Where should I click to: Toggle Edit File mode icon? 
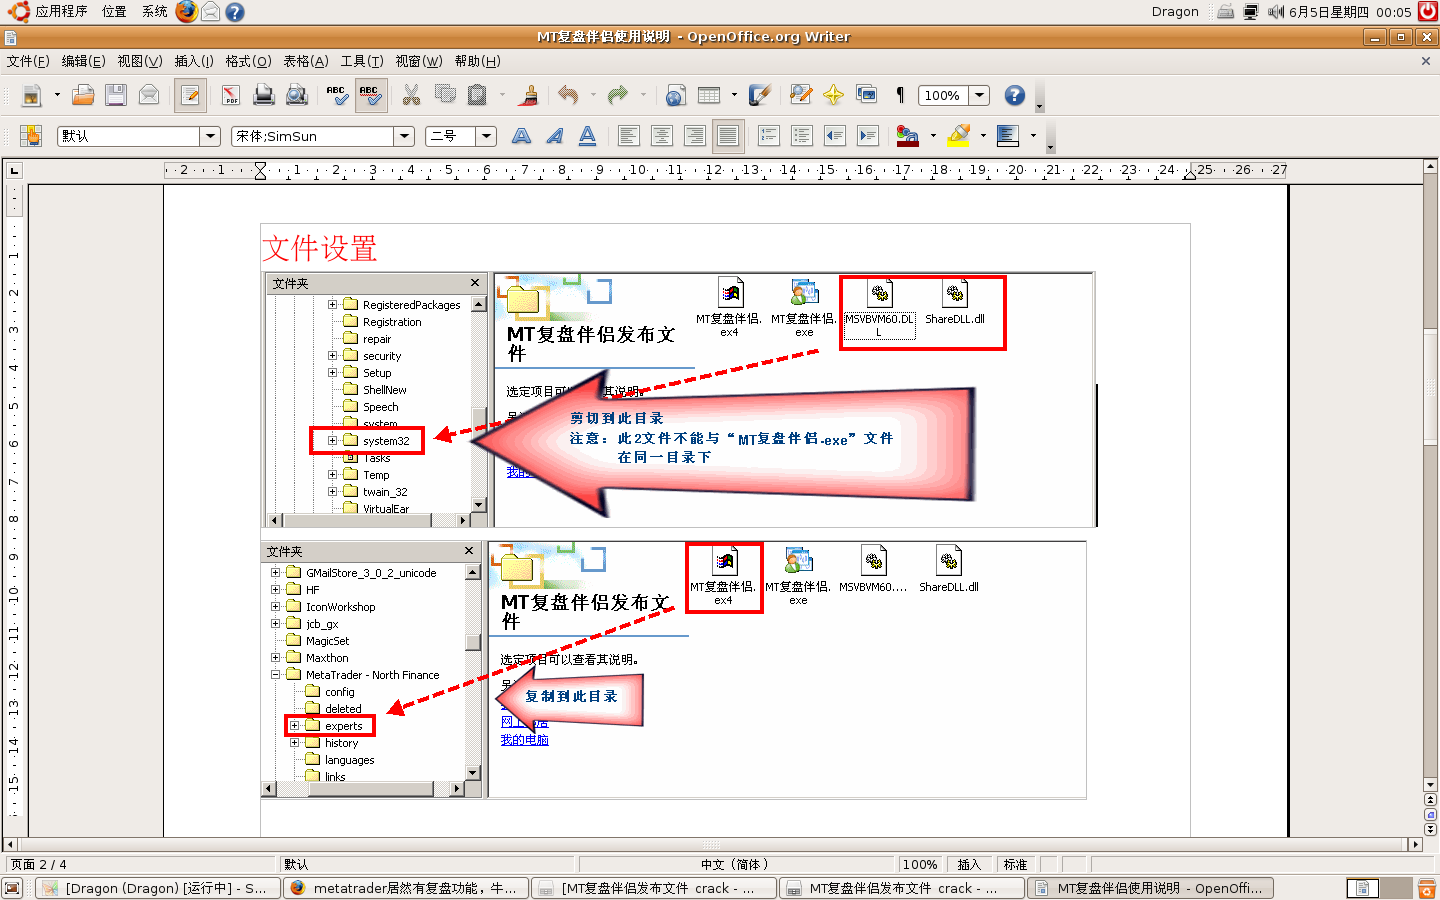[x=190, y=95]
